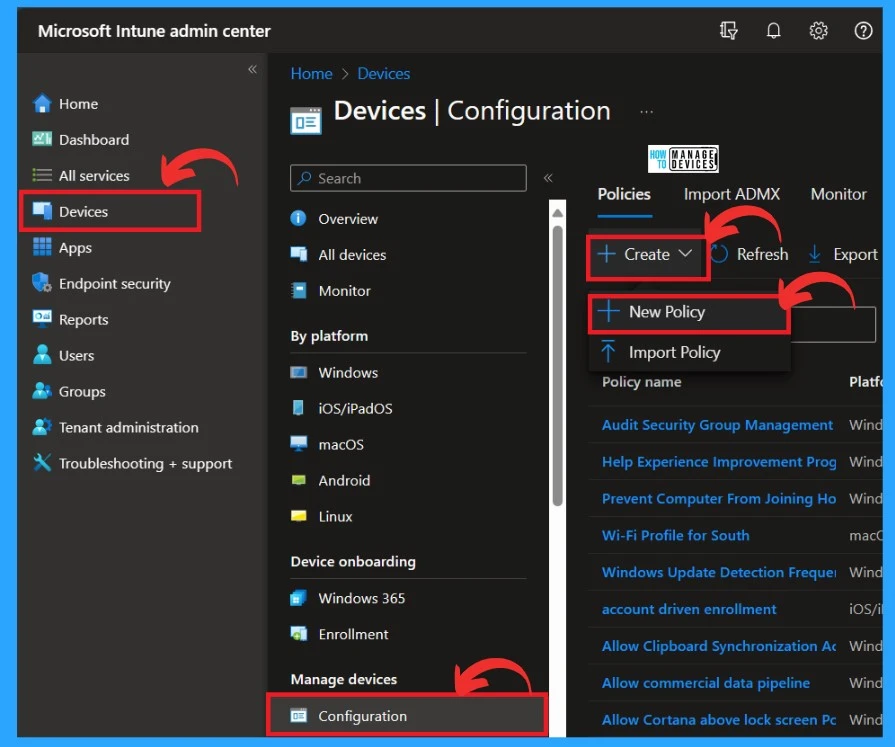Click the Refresh button label
This screenshot has height=747, width=895.
click(x=762, y=254)
